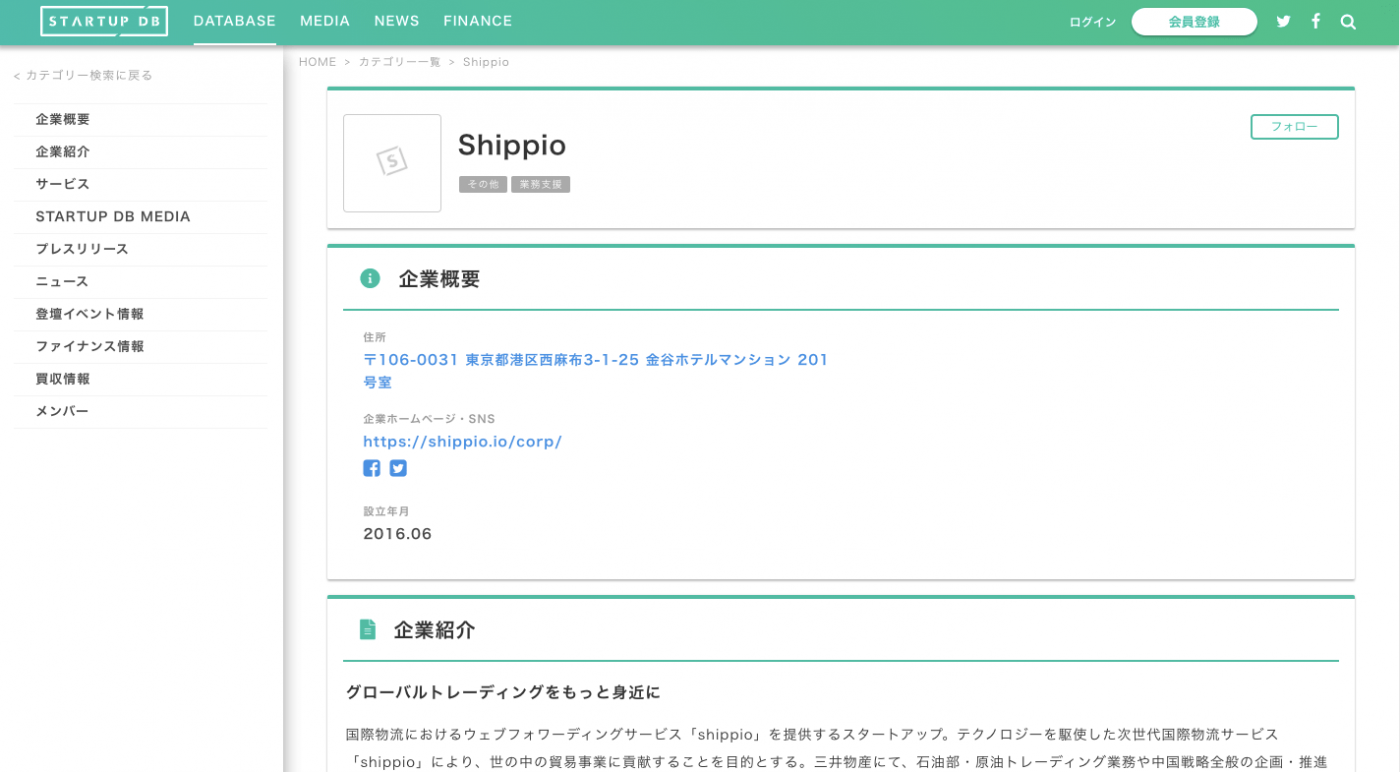Screen dimensions: 1400x772
Task: Click the STARTUP DB logo
Action: [x=104, y=21]
